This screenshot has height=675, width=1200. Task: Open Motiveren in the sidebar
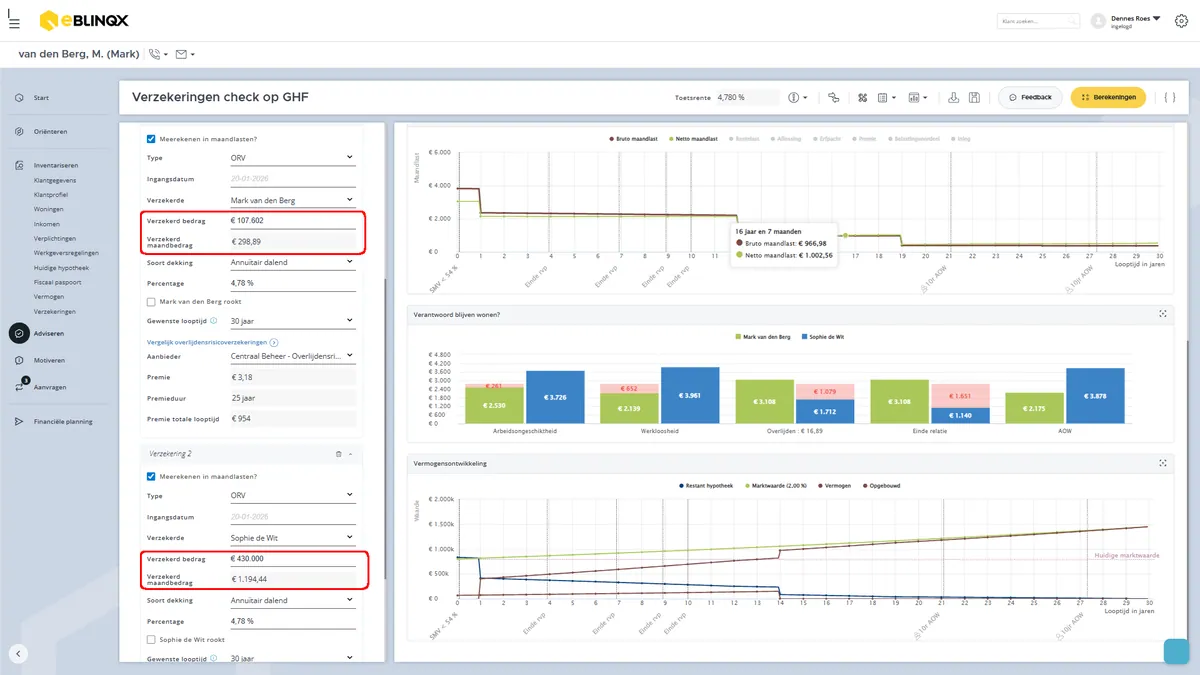(x=48, y=360)
